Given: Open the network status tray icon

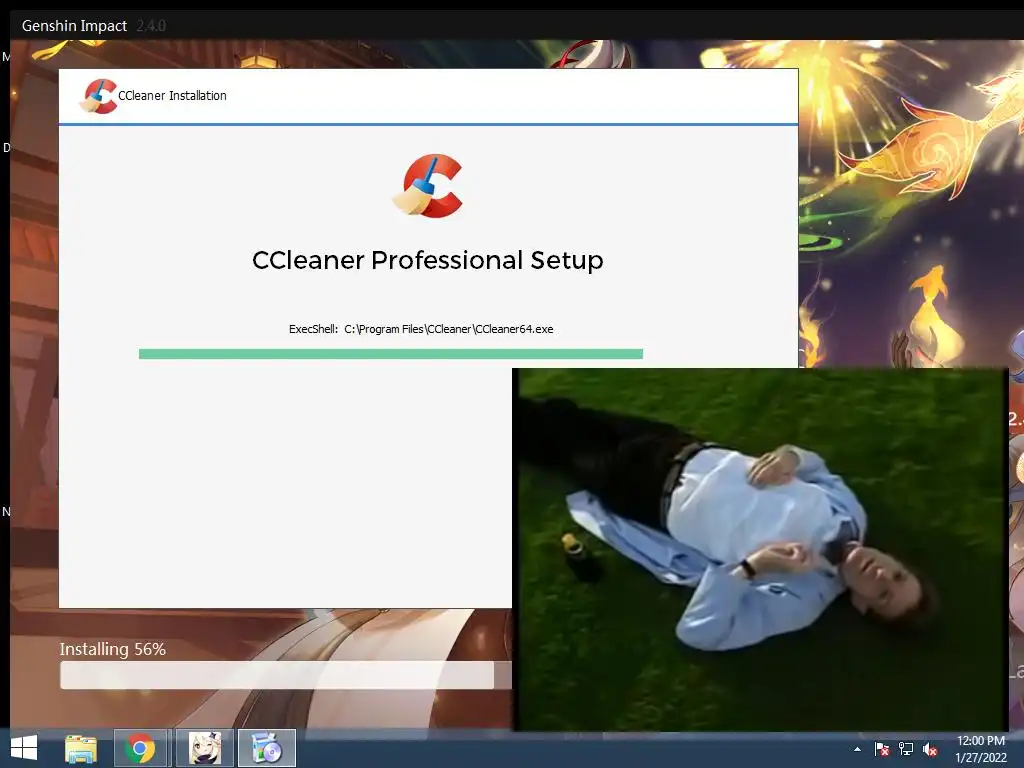Looking at the screenshot, I should (906, 749).
